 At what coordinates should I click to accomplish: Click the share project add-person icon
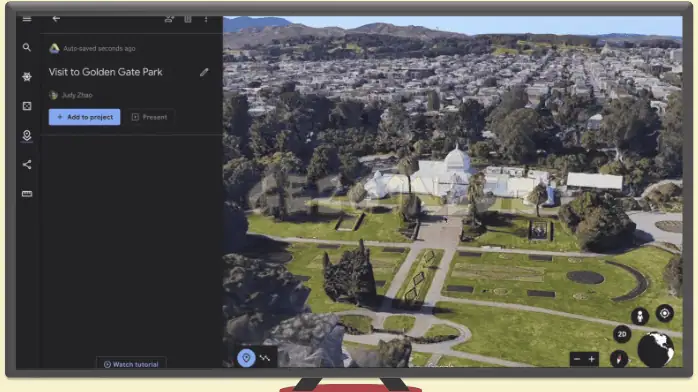(169, 19)
